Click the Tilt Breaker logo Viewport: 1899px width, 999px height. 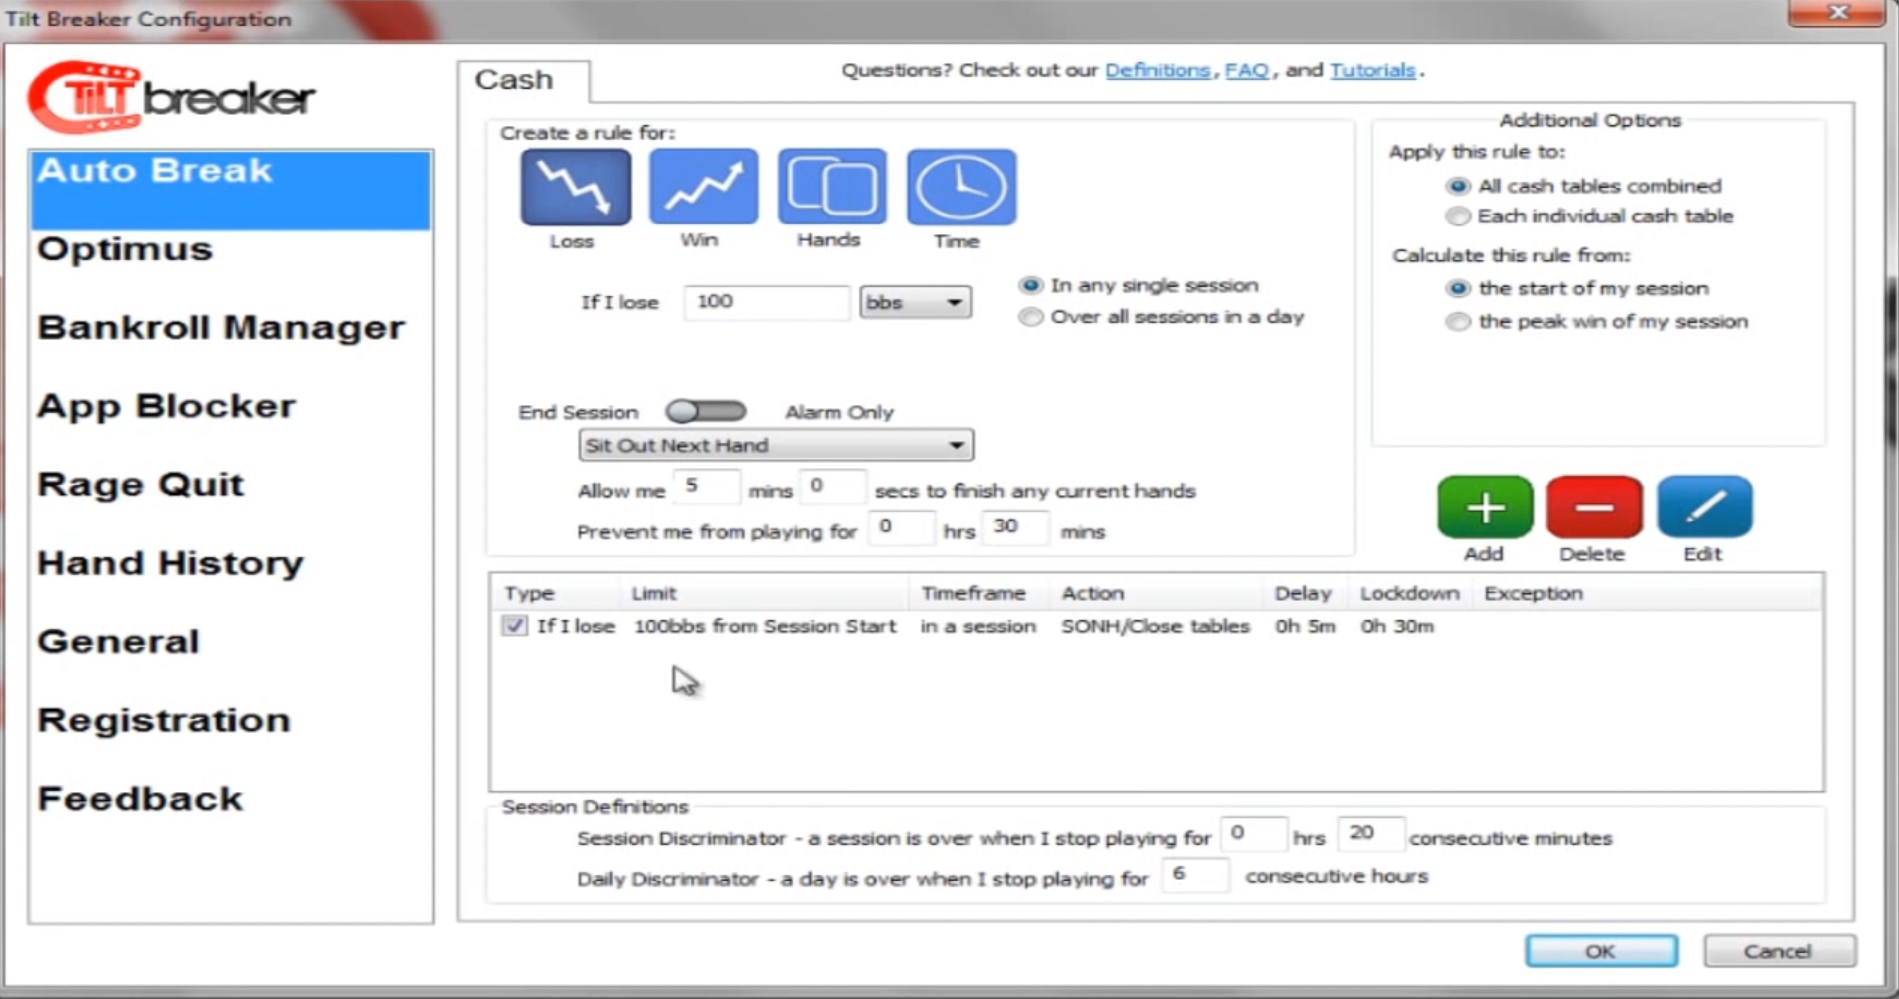pyautogui.click(x=172, y=97)
